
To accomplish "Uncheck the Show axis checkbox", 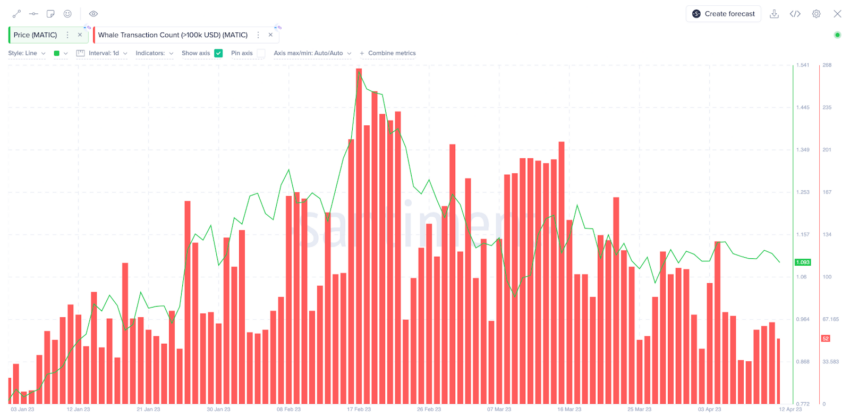I will (218, 53).
